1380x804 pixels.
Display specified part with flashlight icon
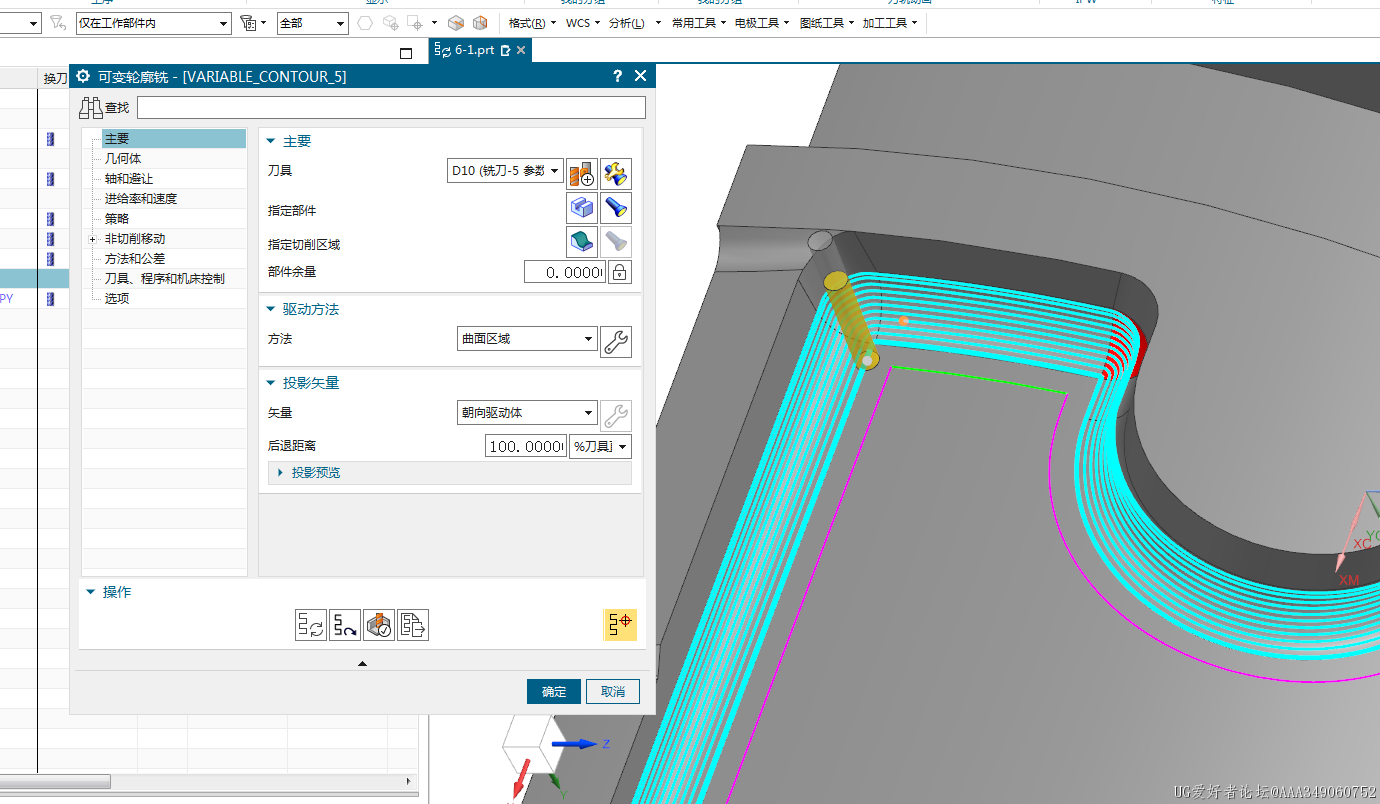(616, 208)
